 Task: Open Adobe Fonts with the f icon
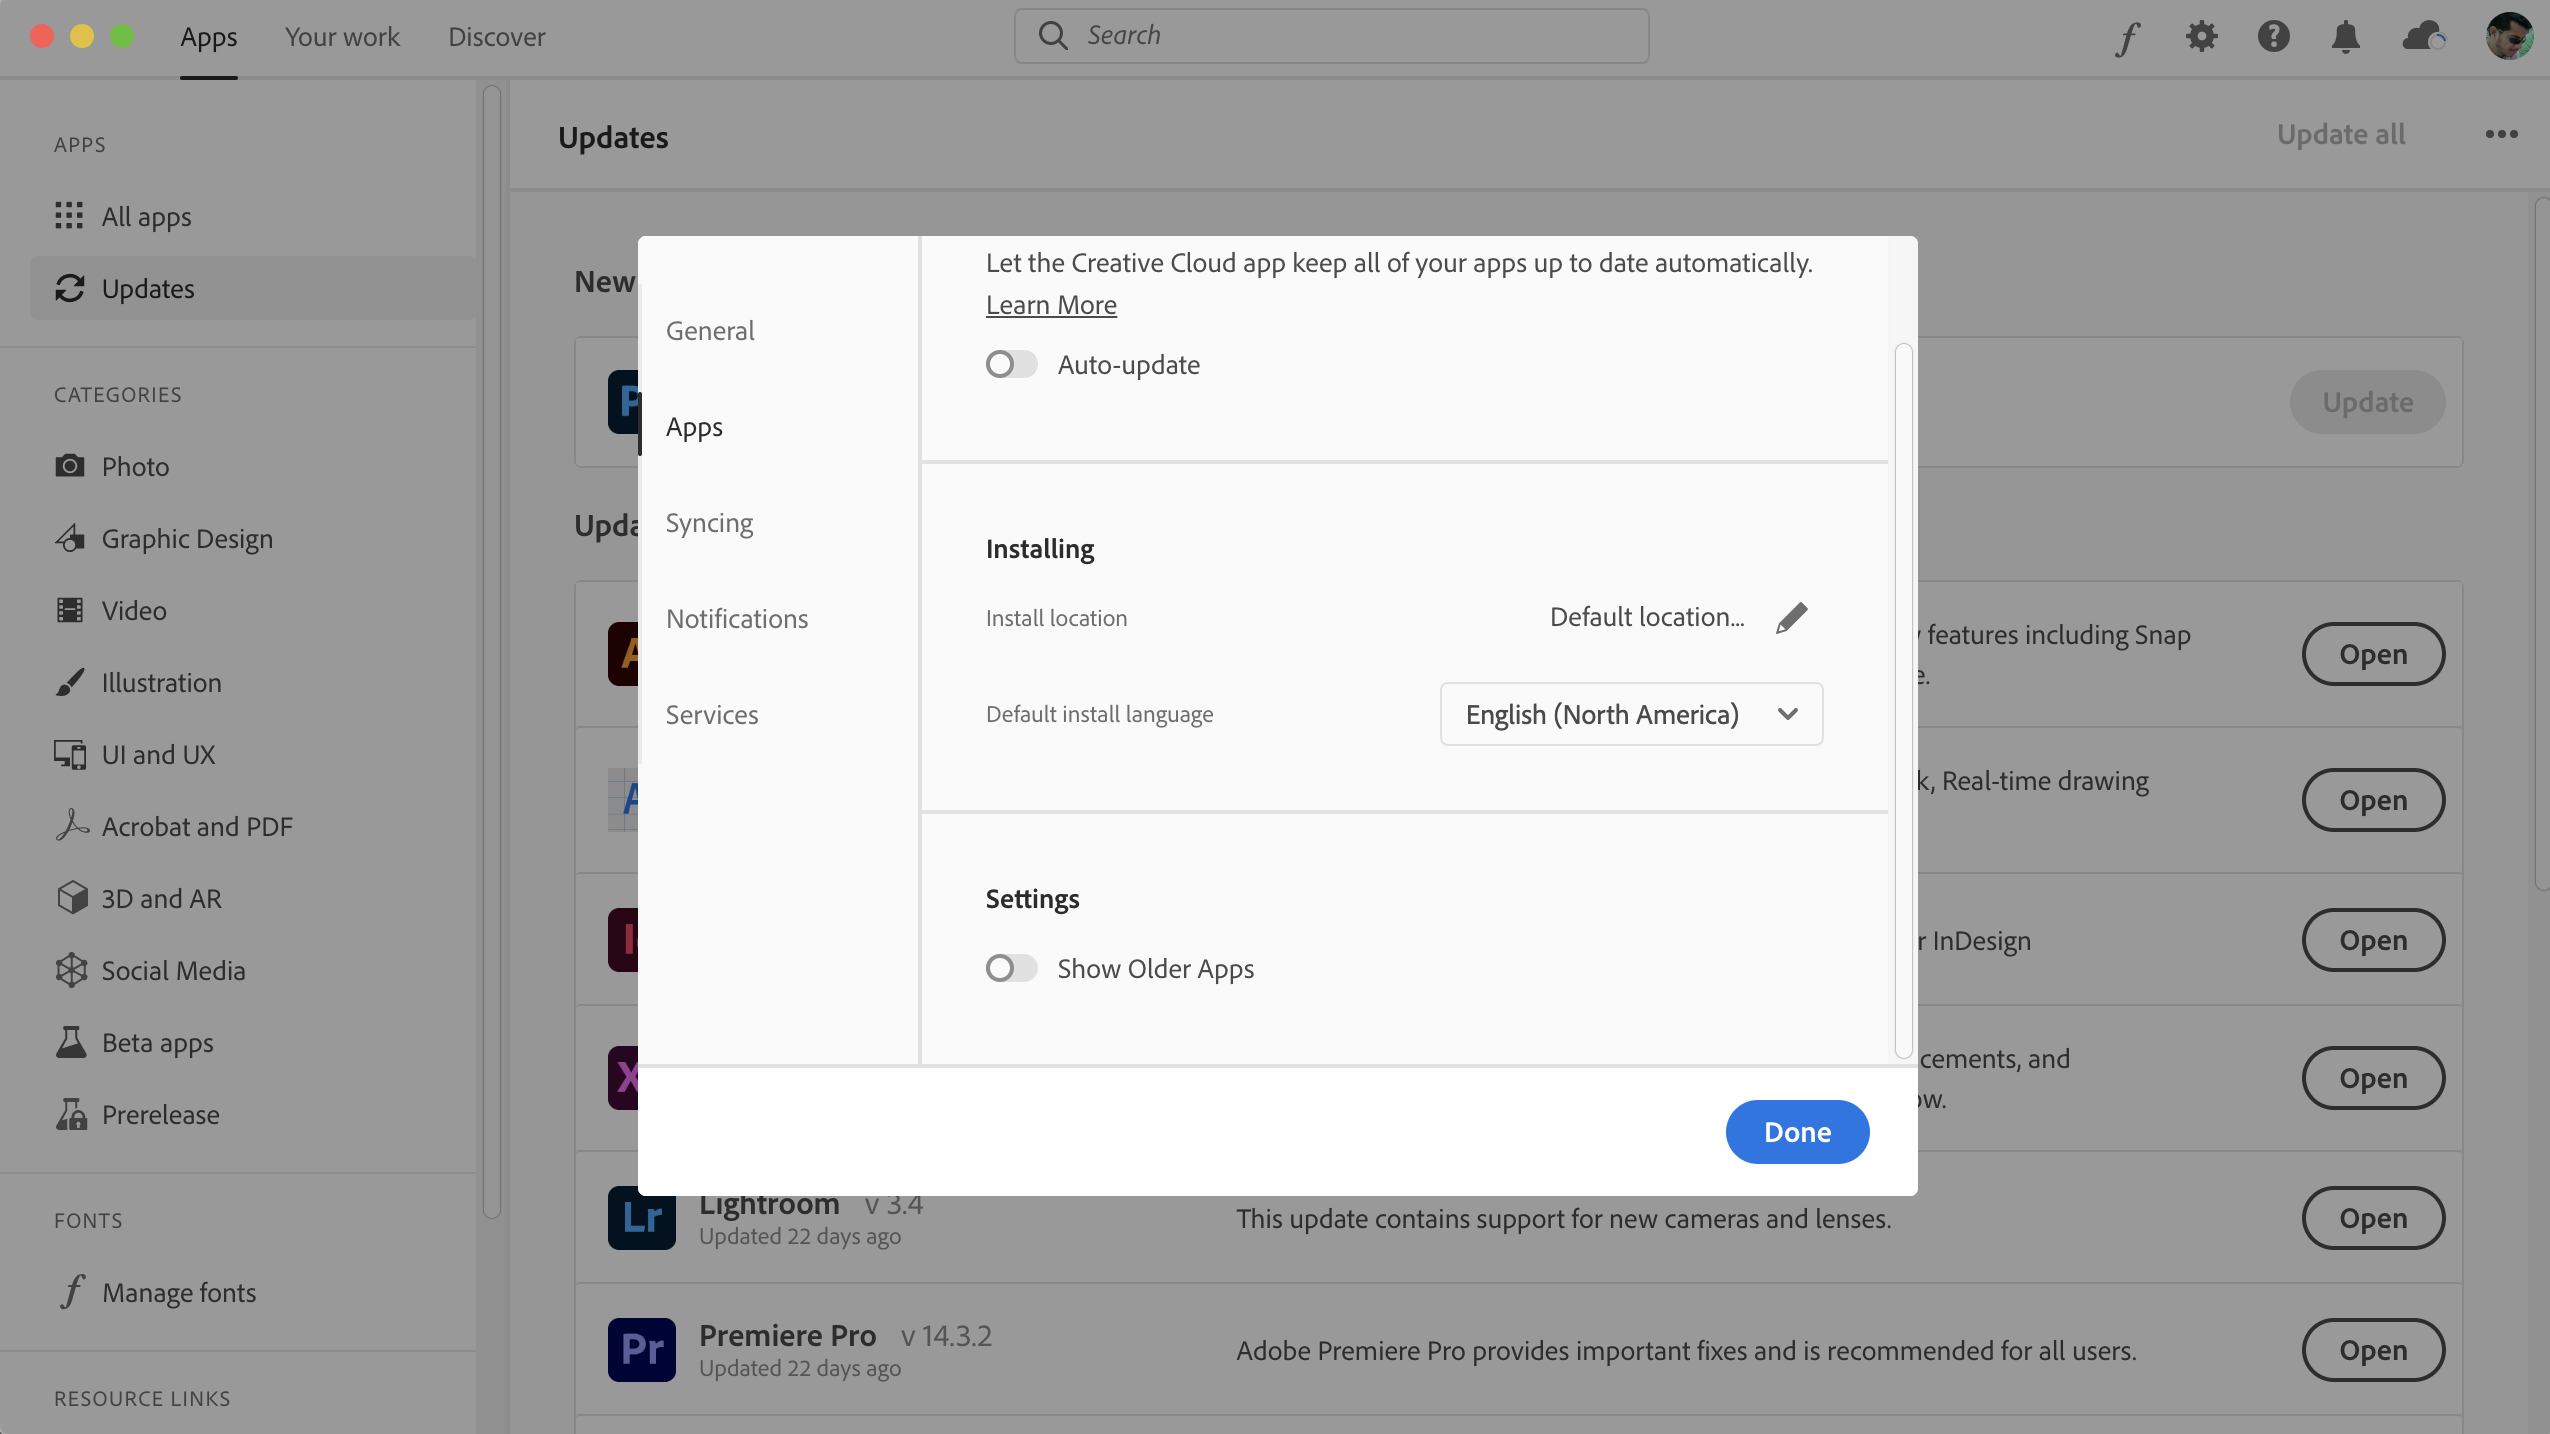point(2127,36)
